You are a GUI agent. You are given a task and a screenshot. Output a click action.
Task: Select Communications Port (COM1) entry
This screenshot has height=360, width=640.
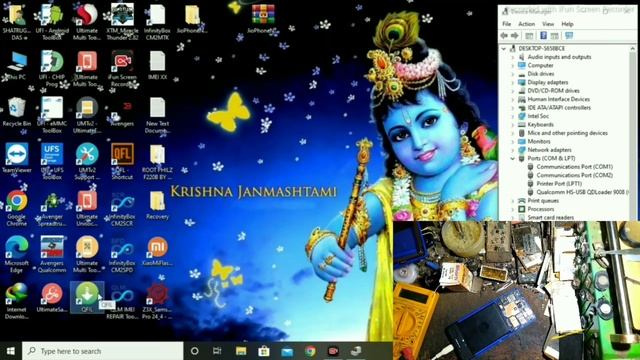(x=570, y=167)
